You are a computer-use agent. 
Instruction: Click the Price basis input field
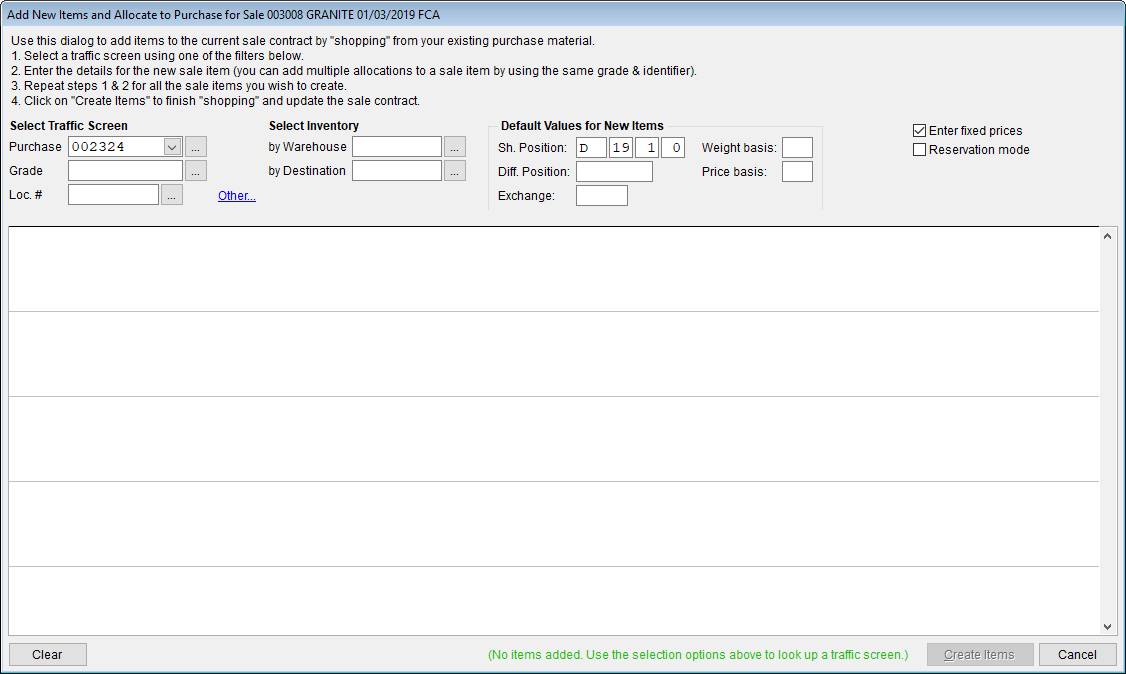pos(797,172)
